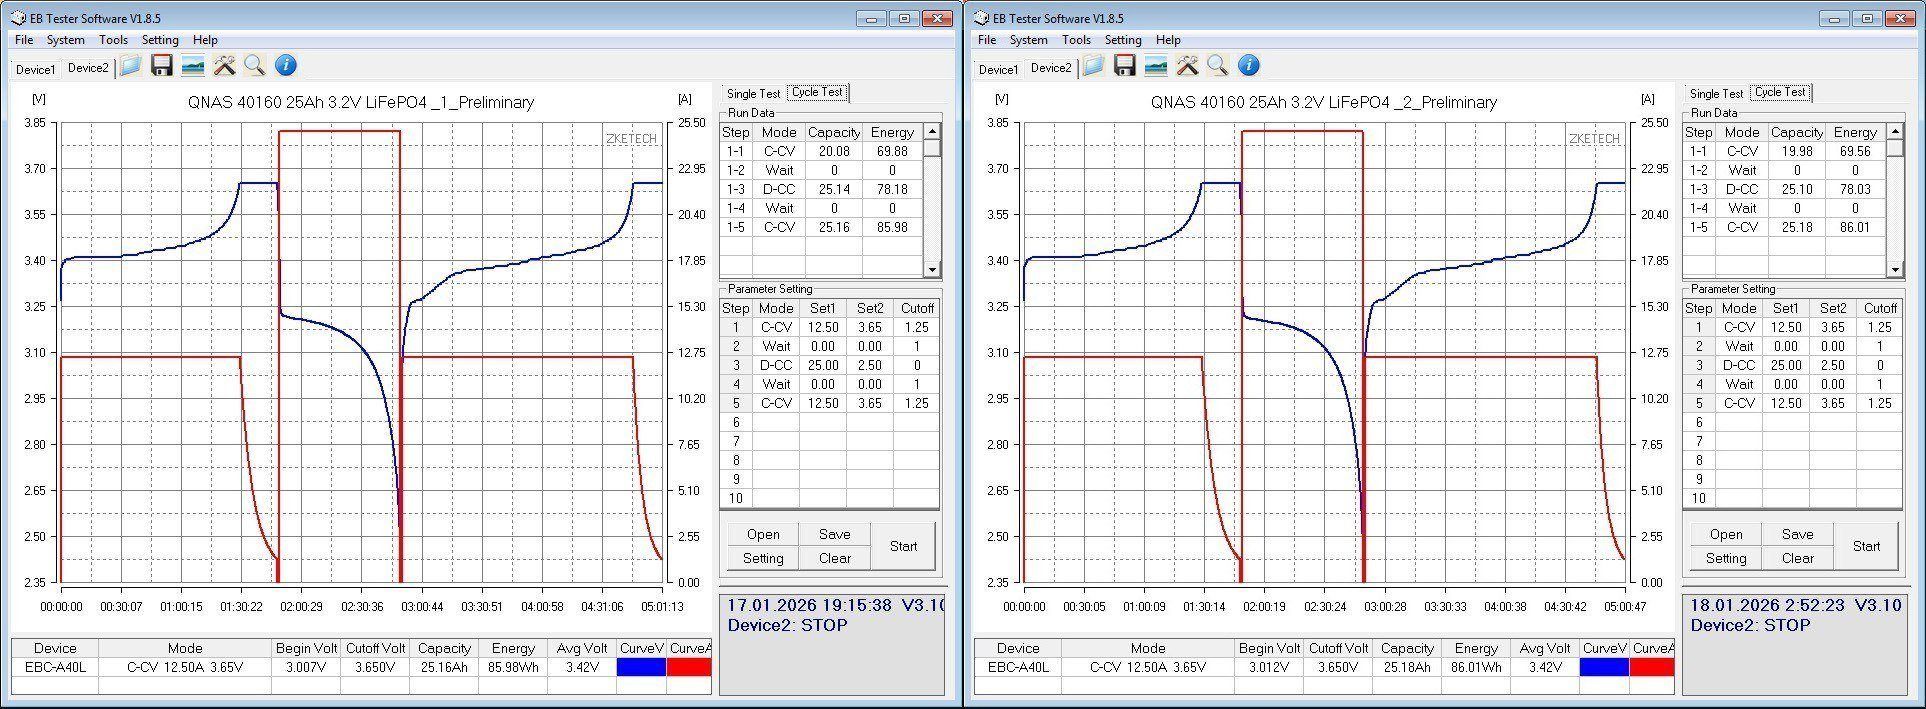1926x709 pixels.
Task: Click the hammer and wrench icon in left window
Action: tap(224, 66)
